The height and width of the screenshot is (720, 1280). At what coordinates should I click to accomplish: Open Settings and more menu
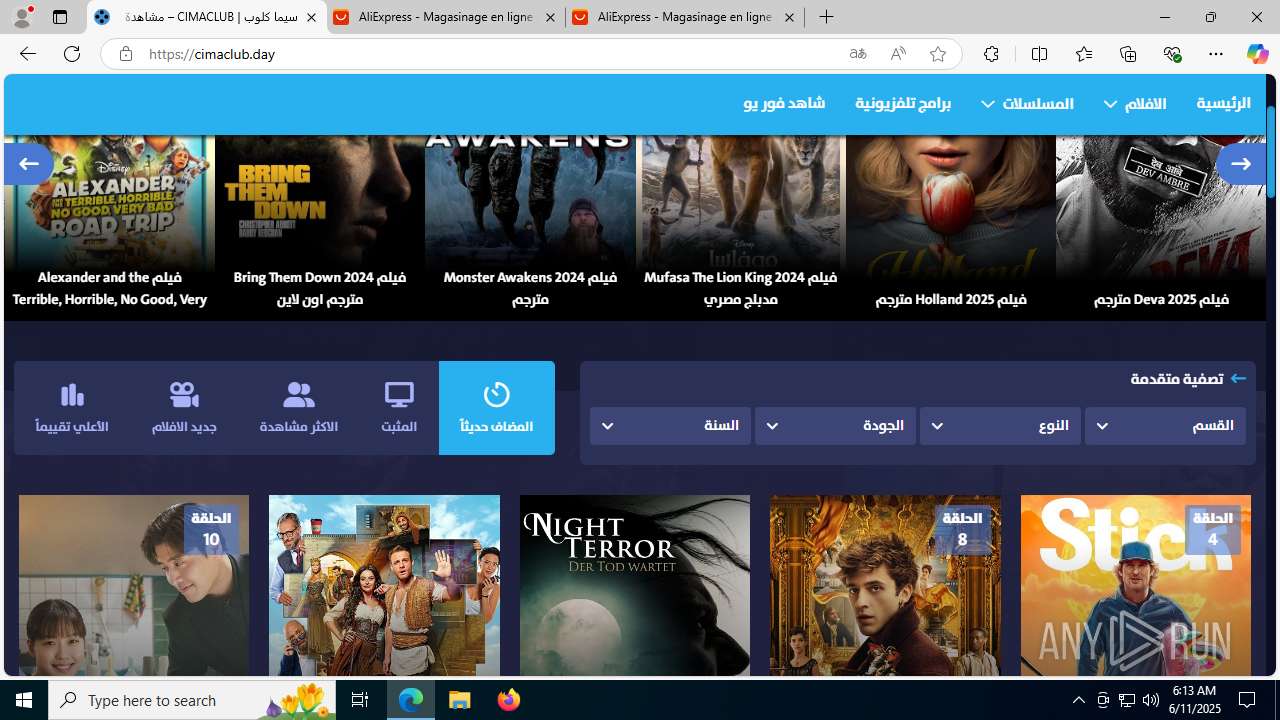coord(1216,54)
